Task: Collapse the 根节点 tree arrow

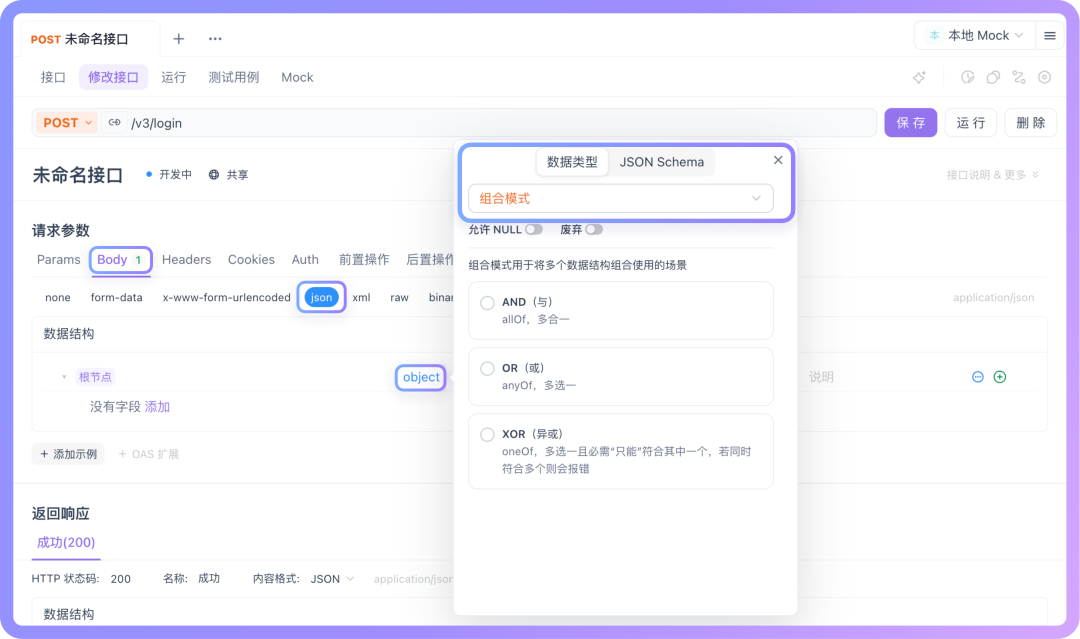Action: [x=64, y=377]
